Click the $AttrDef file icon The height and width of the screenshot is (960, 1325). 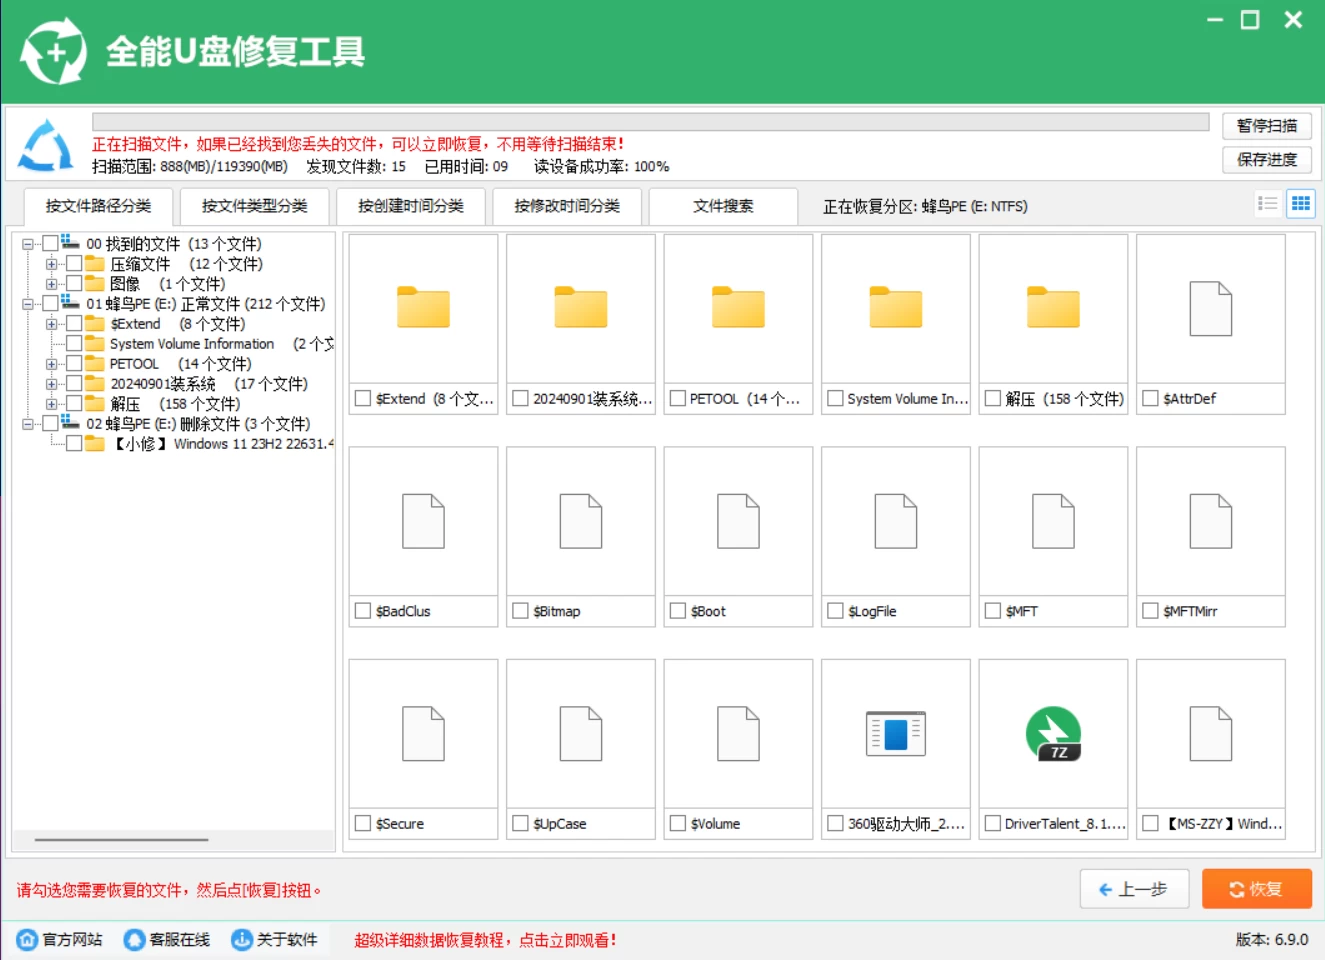click(1211, 308)
